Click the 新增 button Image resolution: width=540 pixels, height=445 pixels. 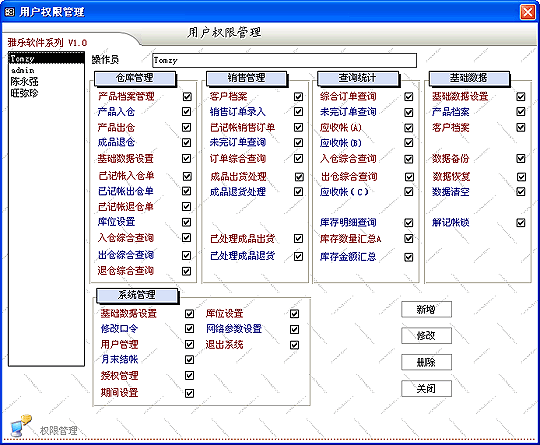426,310
